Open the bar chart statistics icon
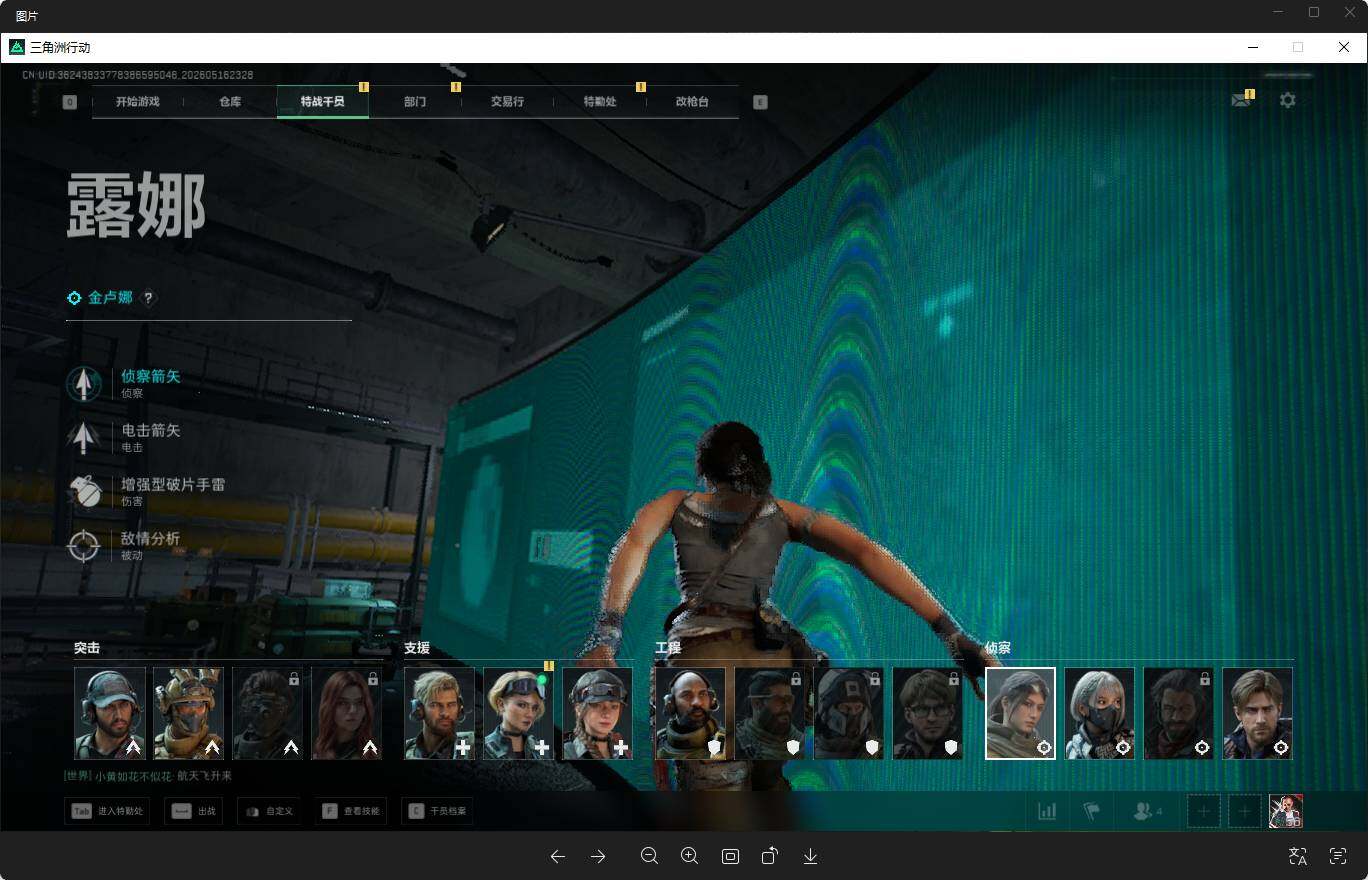The width and height of the screenshot is (1368, 880). tap(1047, 811)
